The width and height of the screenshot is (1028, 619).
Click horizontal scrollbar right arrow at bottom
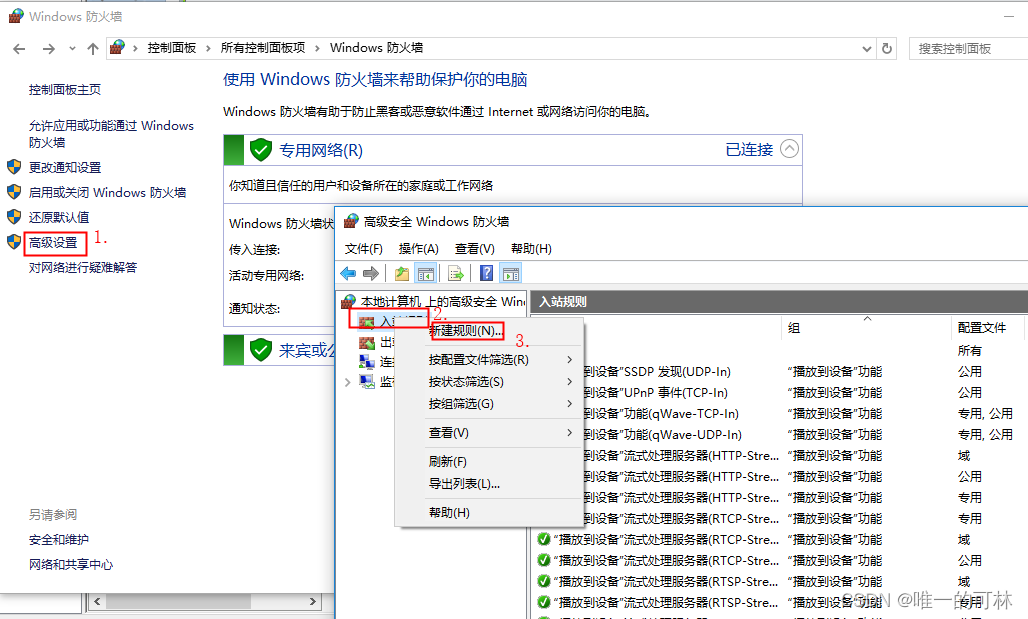[313, 601]
